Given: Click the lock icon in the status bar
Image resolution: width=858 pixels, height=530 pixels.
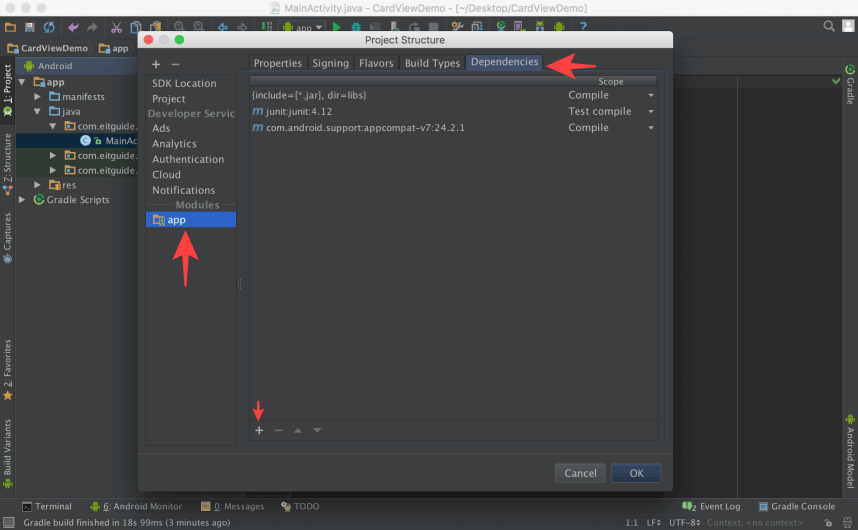Looking at the screenshot, I should pos(828,523).
